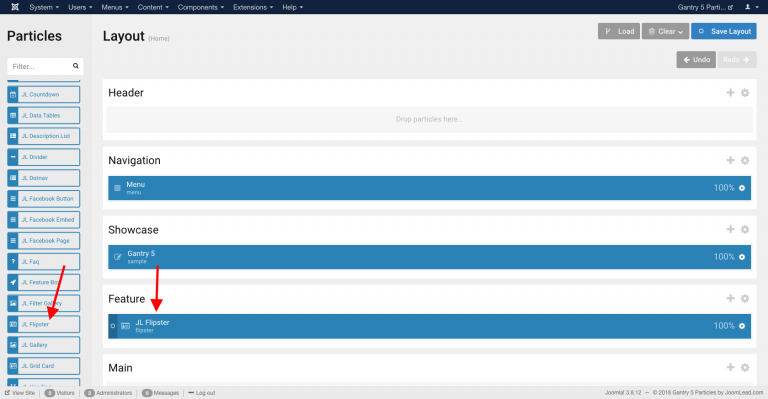Image resolution: width=768 pixels, height=399 pixels.
Task: Open Showcase section settings gear
Action: [x=744, y=230]
